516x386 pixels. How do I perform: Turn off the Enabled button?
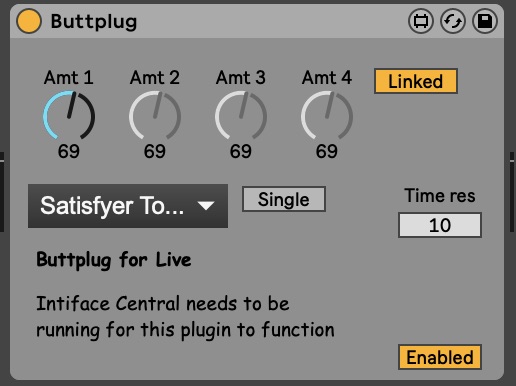440,357
